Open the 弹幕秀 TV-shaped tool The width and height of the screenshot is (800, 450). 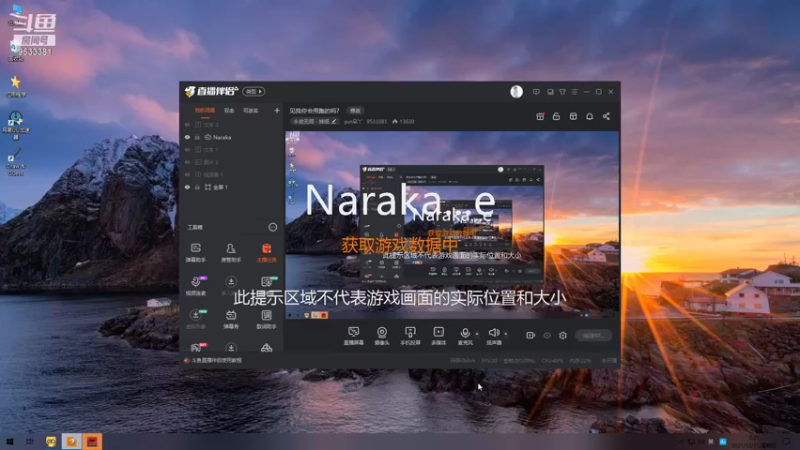(x=231, y=319)
